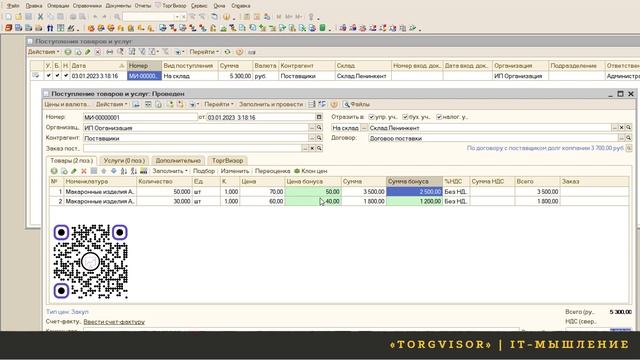Viewport: 640px width, 360px height.
Task: Click Подбор button
Action: click(204, 171)
